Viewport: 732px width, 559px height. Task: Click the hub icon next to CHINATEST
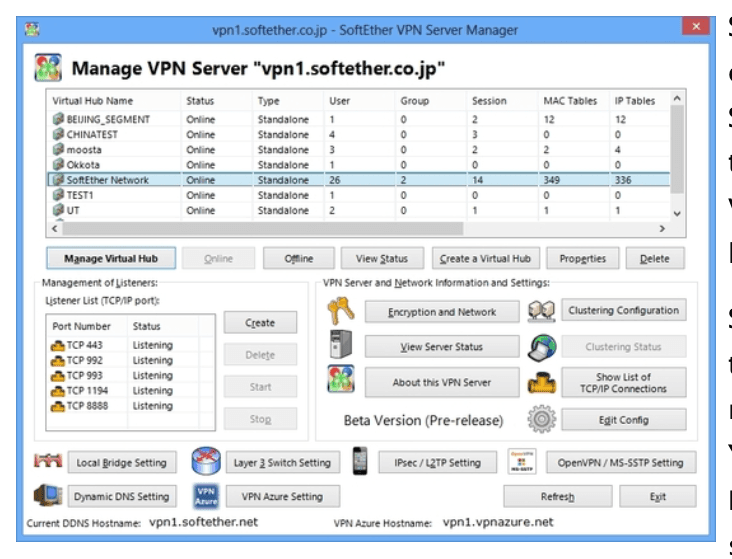(58, 134)
